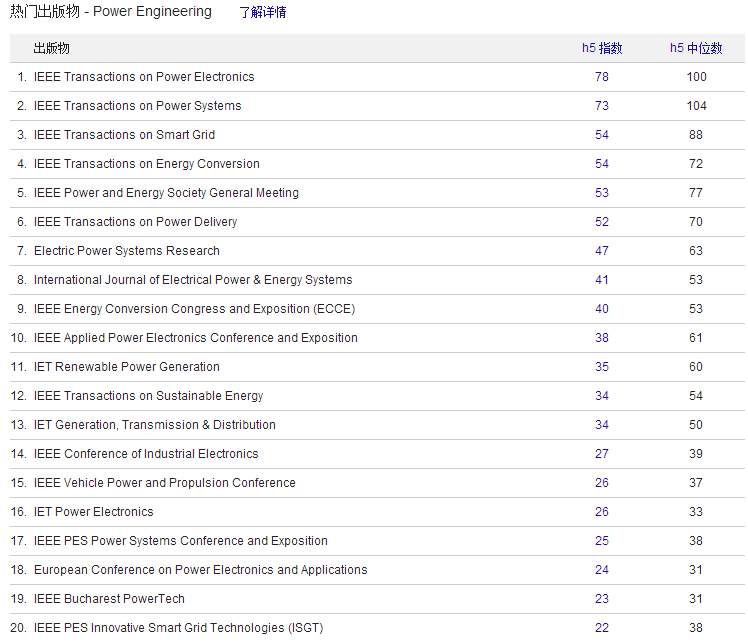The width and height of the screenshot is (748, 642).
Task: Select IEEE Transactions on Power Systems title
Action: 137,106
